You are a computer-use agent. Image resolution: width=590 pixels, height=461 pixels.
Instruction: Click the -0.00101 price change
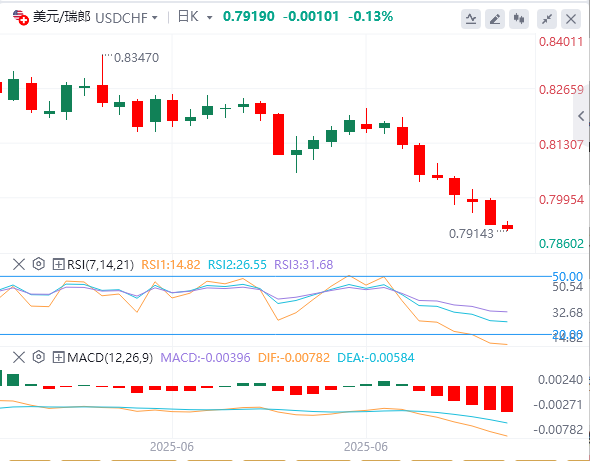click(x=311, y=17)
